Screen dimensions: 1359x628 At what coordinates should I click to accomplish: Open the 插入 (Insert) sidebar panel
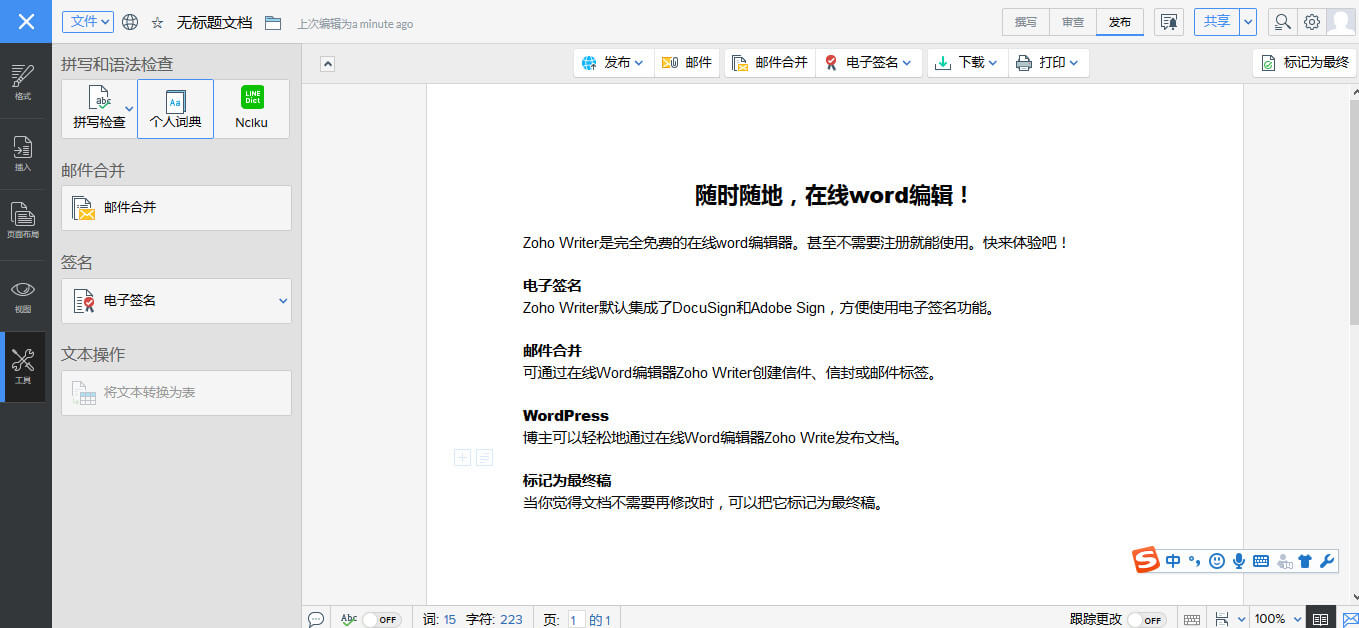point(23,153)
